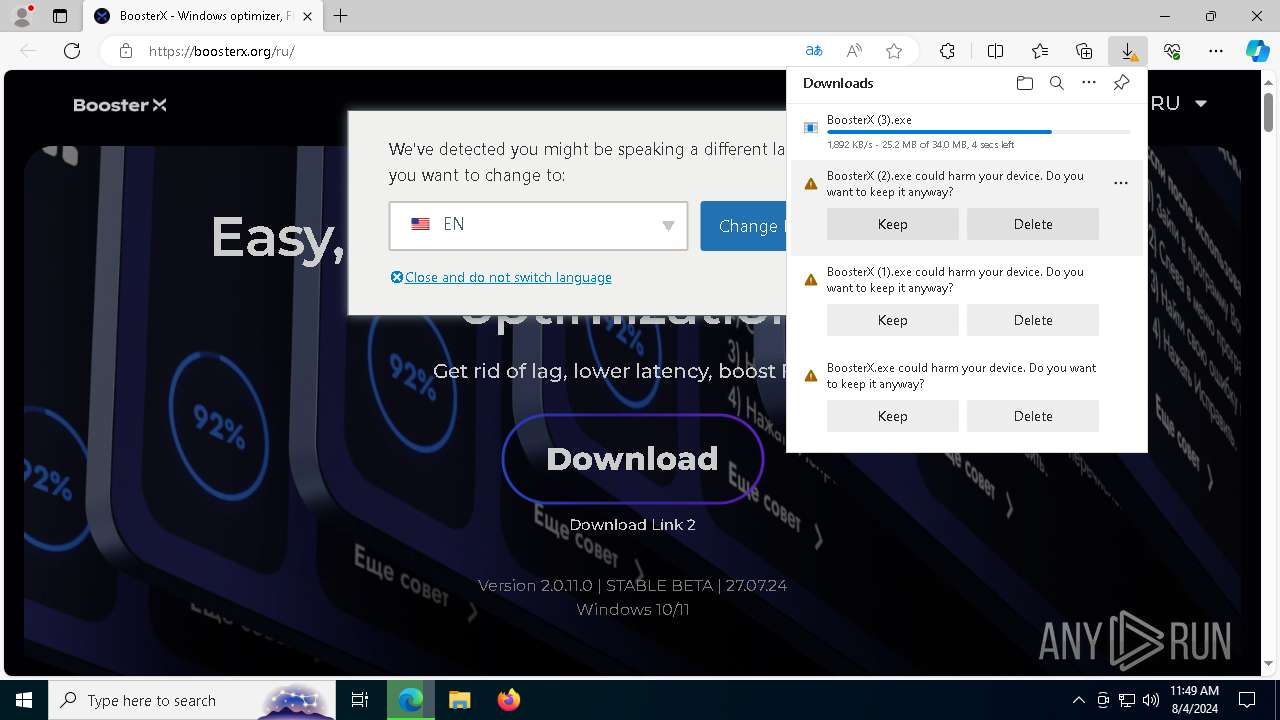Search downloads with magnifier icon
This screenshot has height=720, width=1280.
1056,83
